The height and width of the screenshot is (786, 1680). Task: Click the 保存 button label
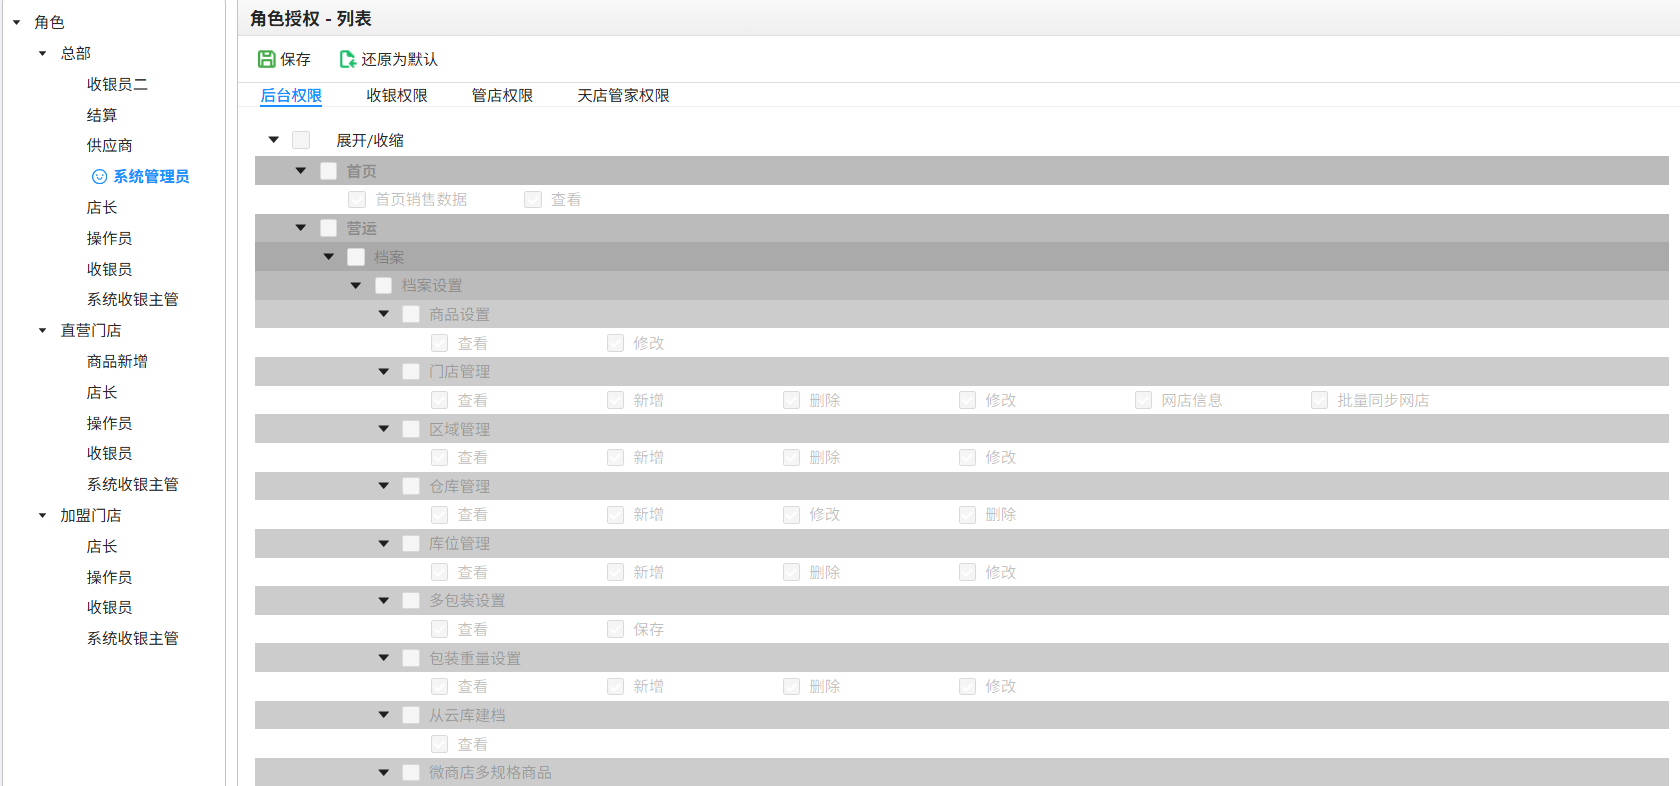coord(295,59)
